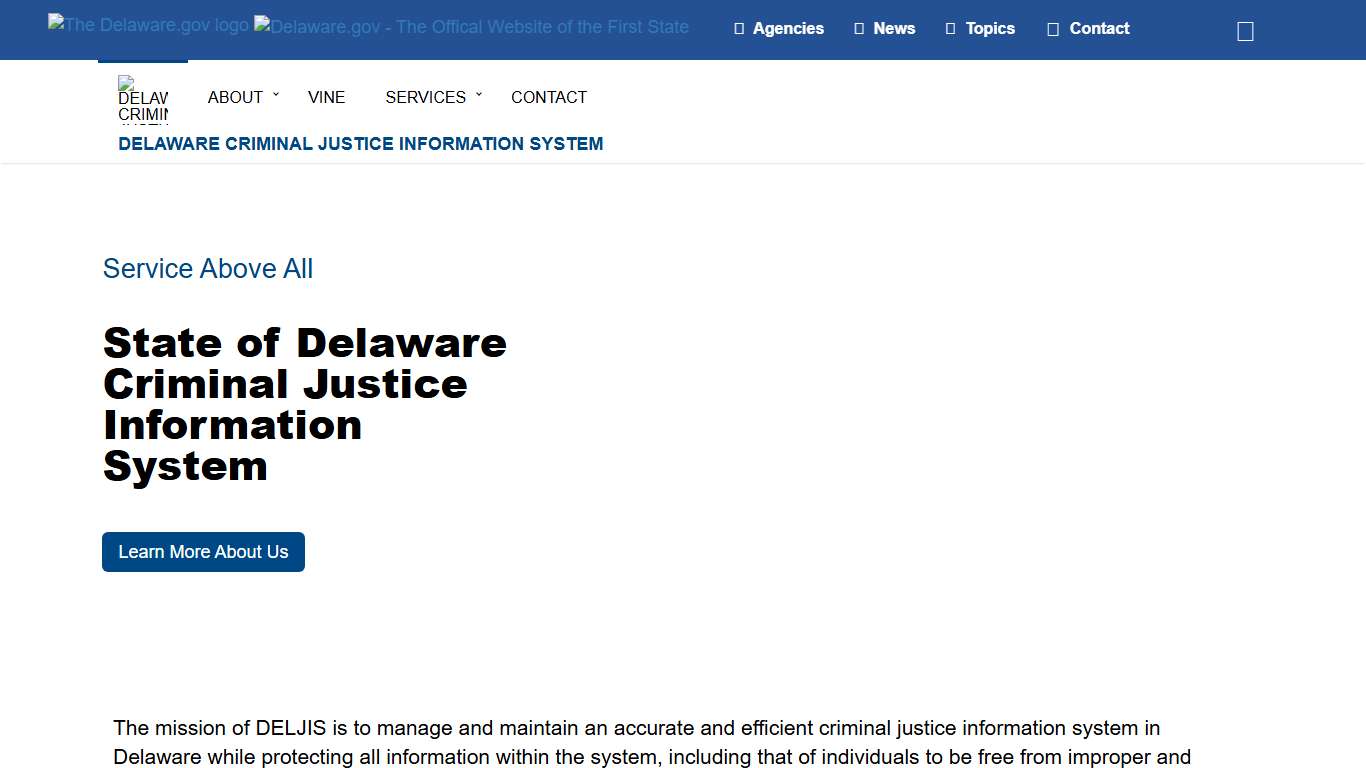Screen dimensions: 1366x768
Task: Open CONTACT from the navigation bar
Action: (548, 97)
